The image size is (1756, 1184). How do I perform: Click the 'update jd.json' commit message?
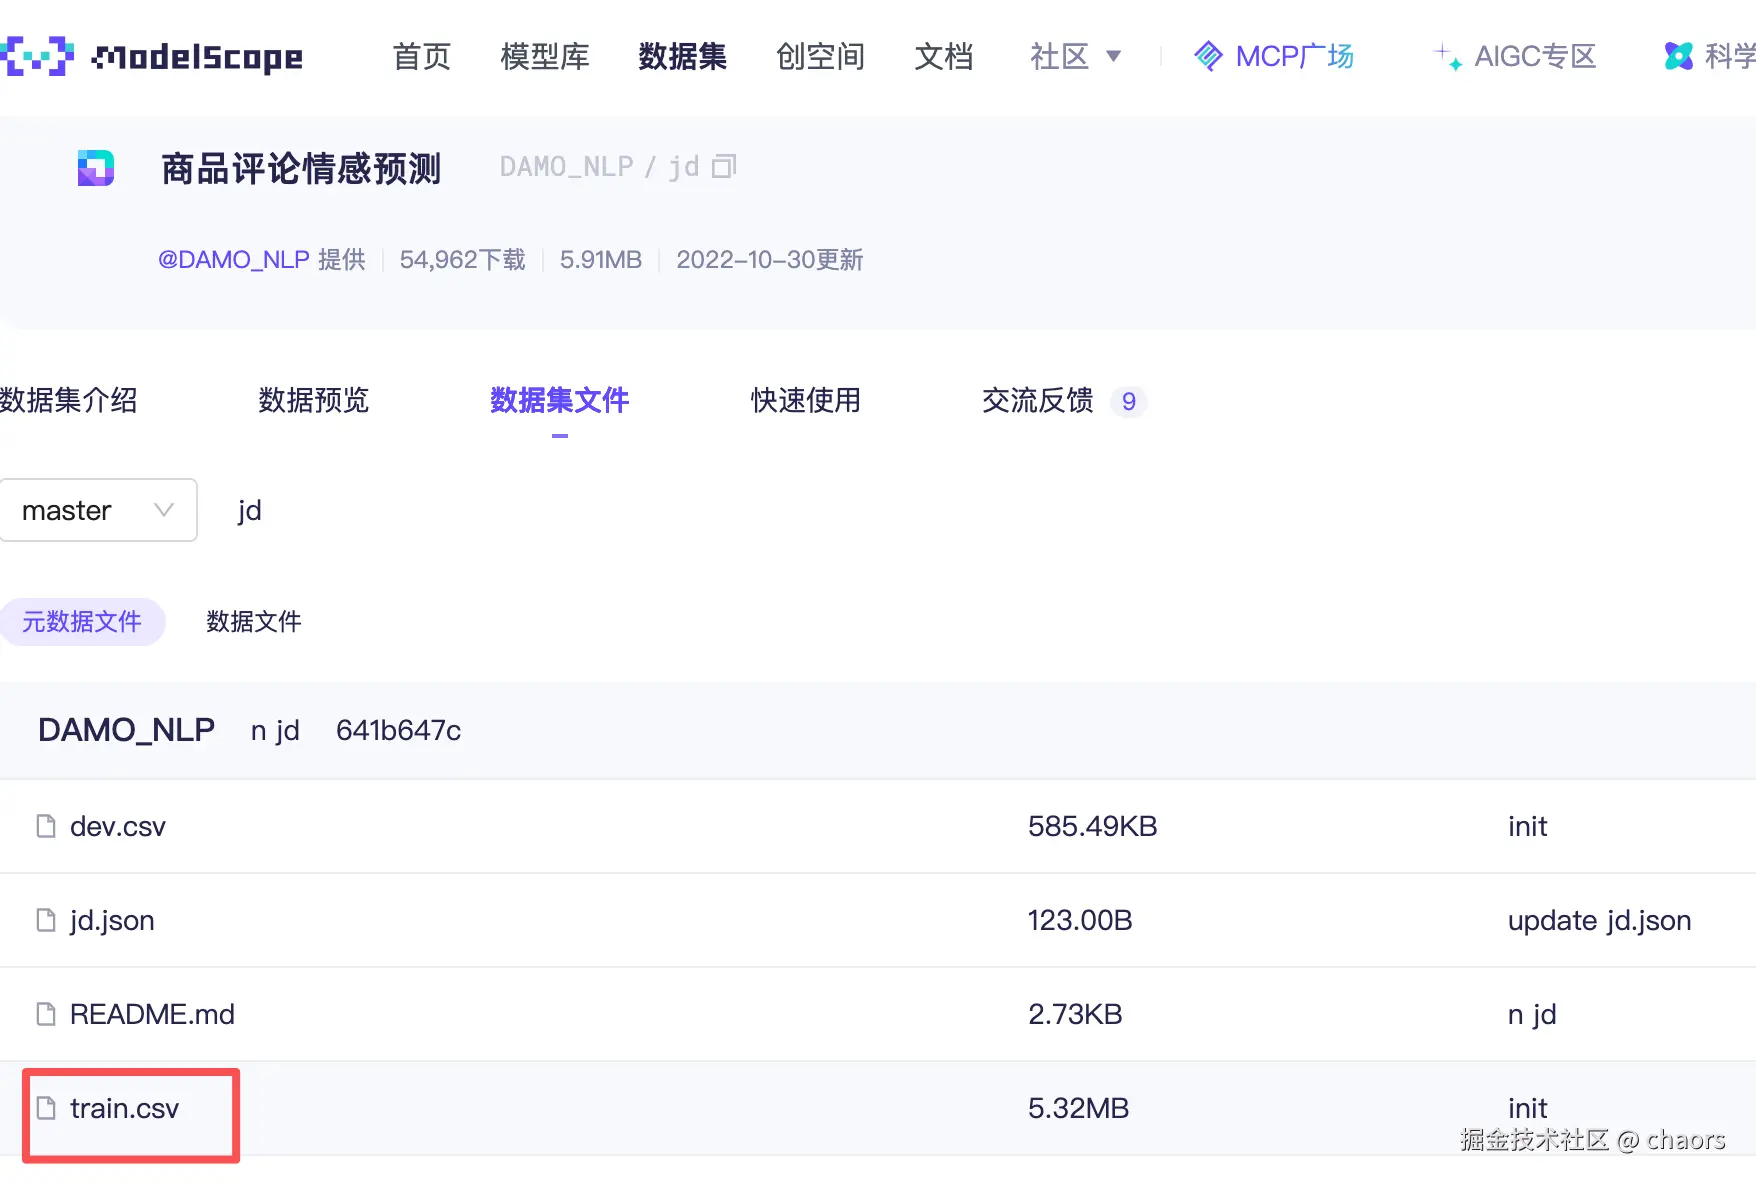coord(1600,920)
